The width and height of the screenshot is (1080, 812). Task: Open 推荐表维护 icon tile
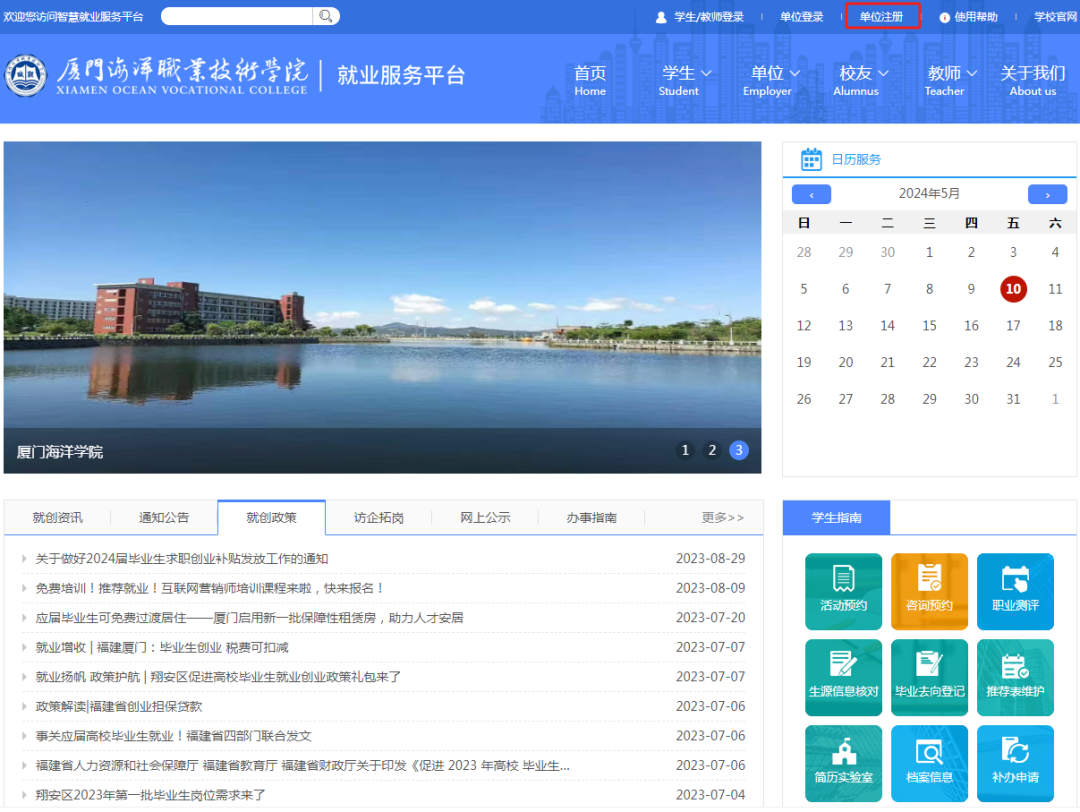pyautogui.click(x=1015, y=677)
